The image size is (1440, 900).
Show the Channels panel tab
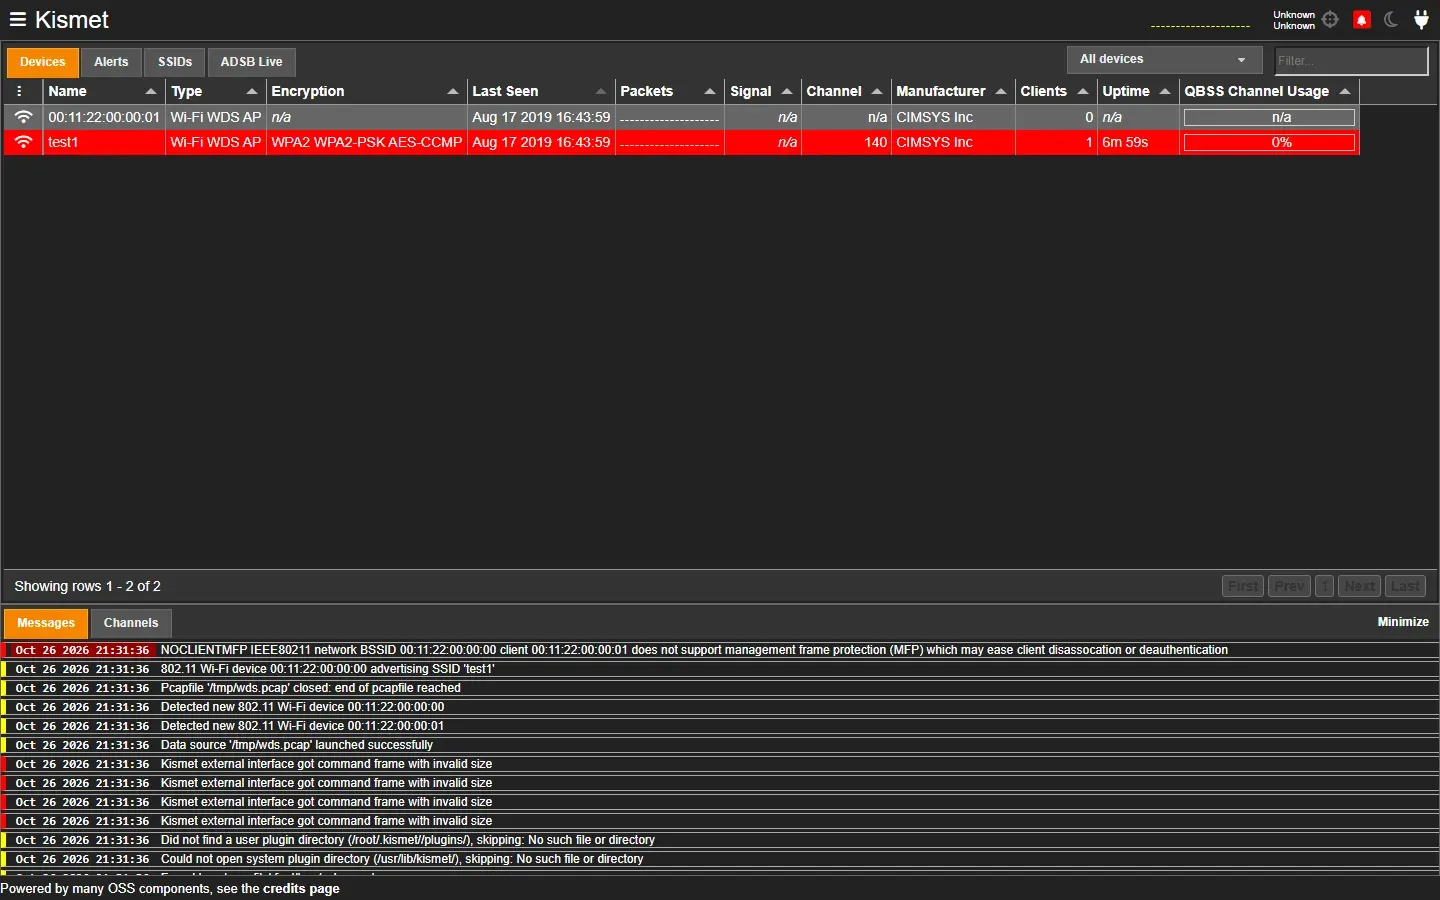[x=131, y=623]
